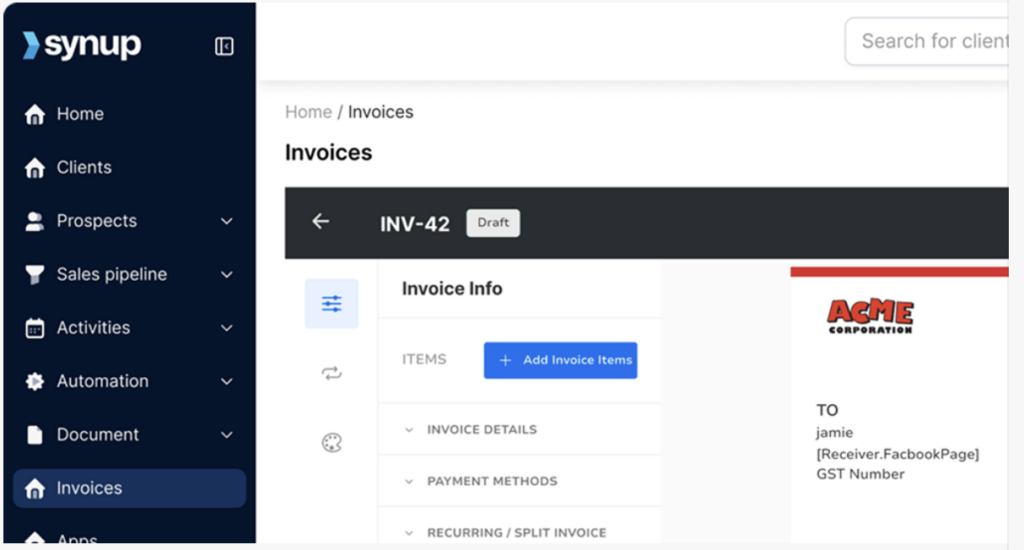Expand the Activities chevron
The width and height of the screenshot is (1024, 550).
pos(227,328)
